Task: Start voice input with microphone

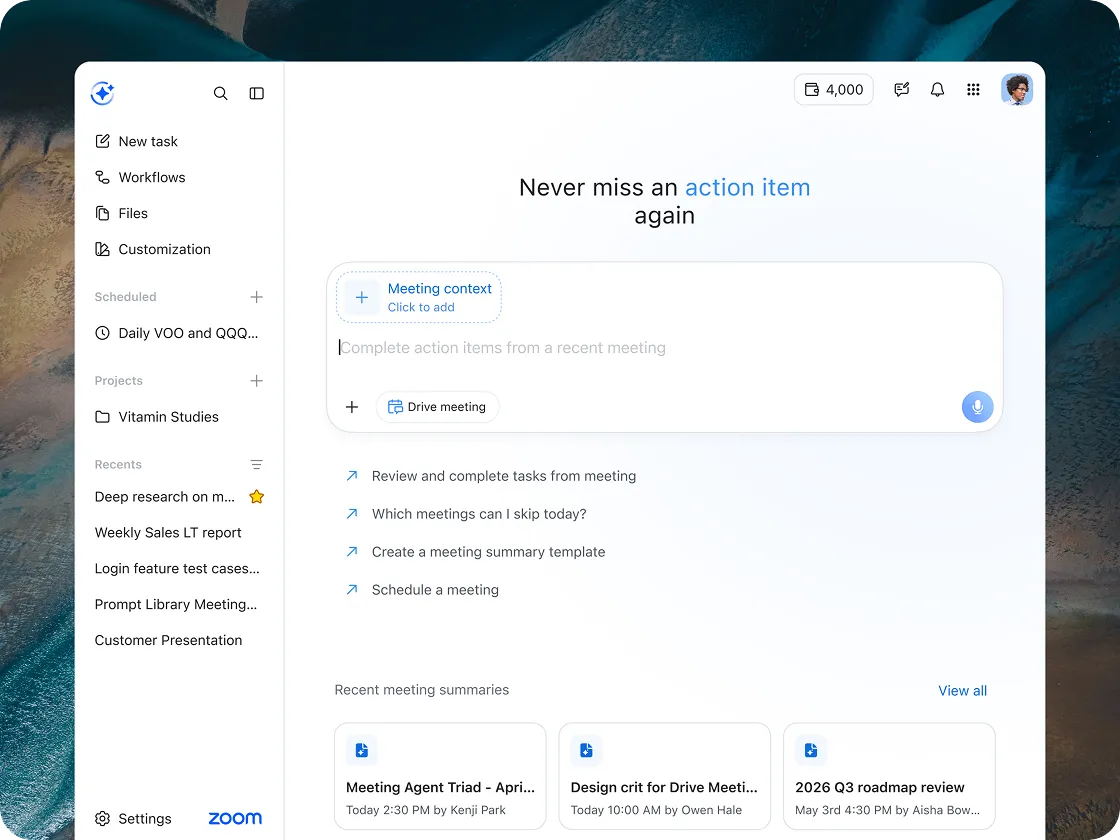Action: (x=977, y=407)
